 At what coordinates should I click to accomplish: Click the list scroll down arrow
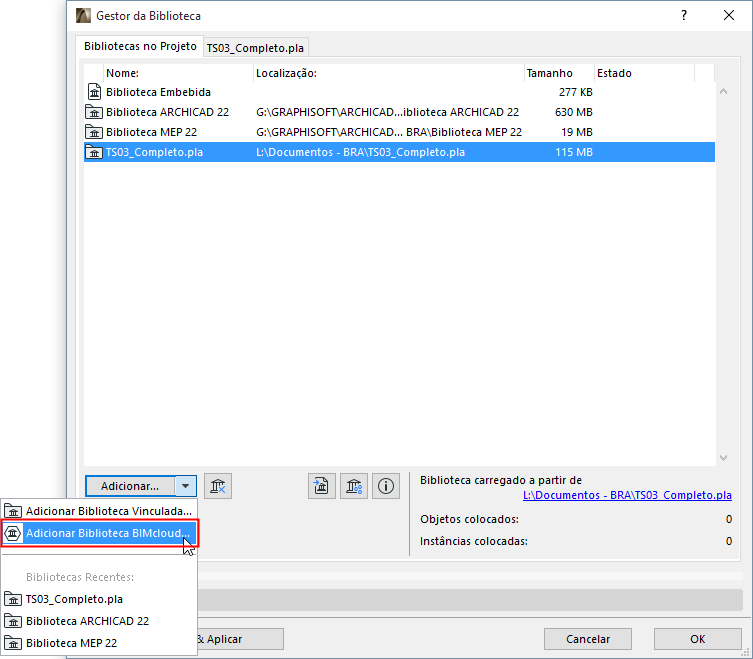click(x=723, y=458)
